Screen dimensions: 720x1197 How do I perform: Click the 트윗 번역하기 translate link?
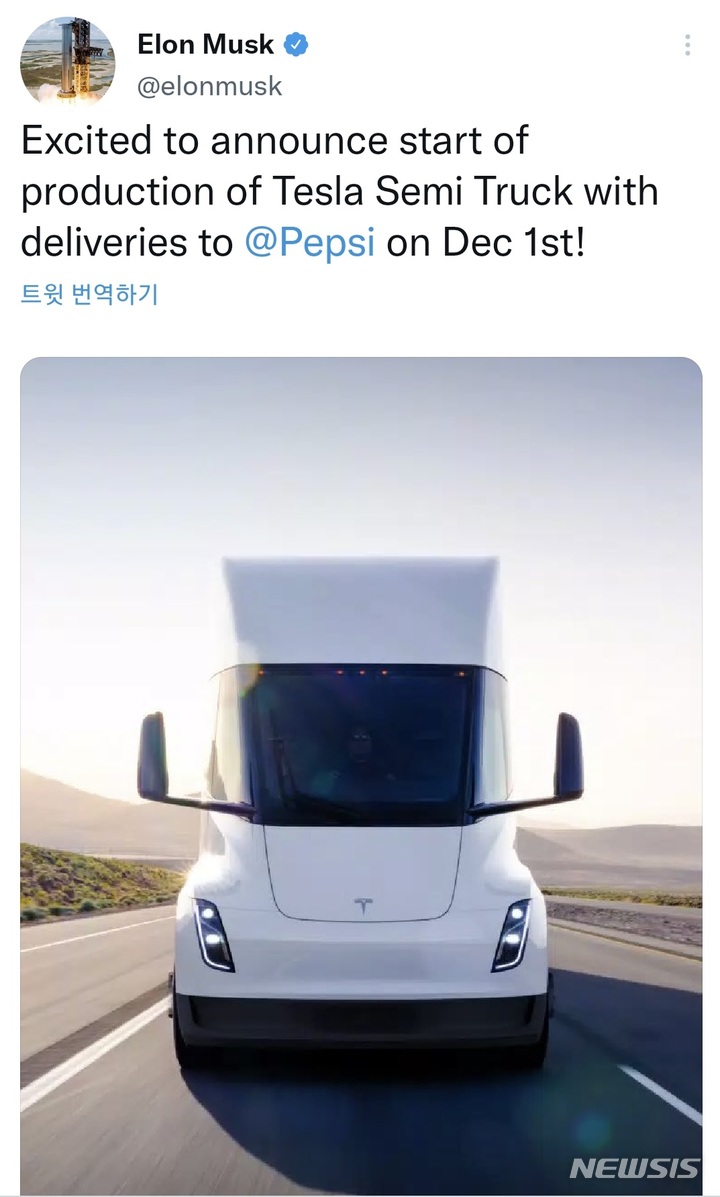pos(89,294)
